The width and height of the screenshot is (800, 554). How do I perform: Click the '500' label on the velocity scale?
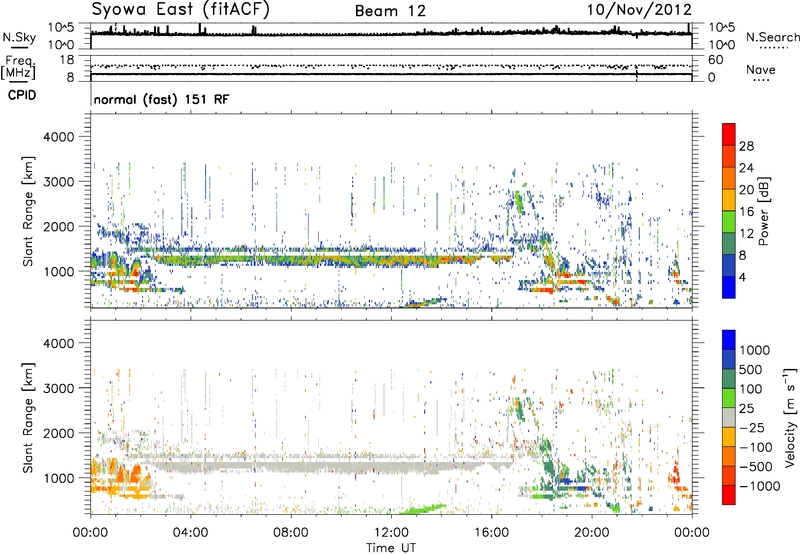[x=751, y=370]
